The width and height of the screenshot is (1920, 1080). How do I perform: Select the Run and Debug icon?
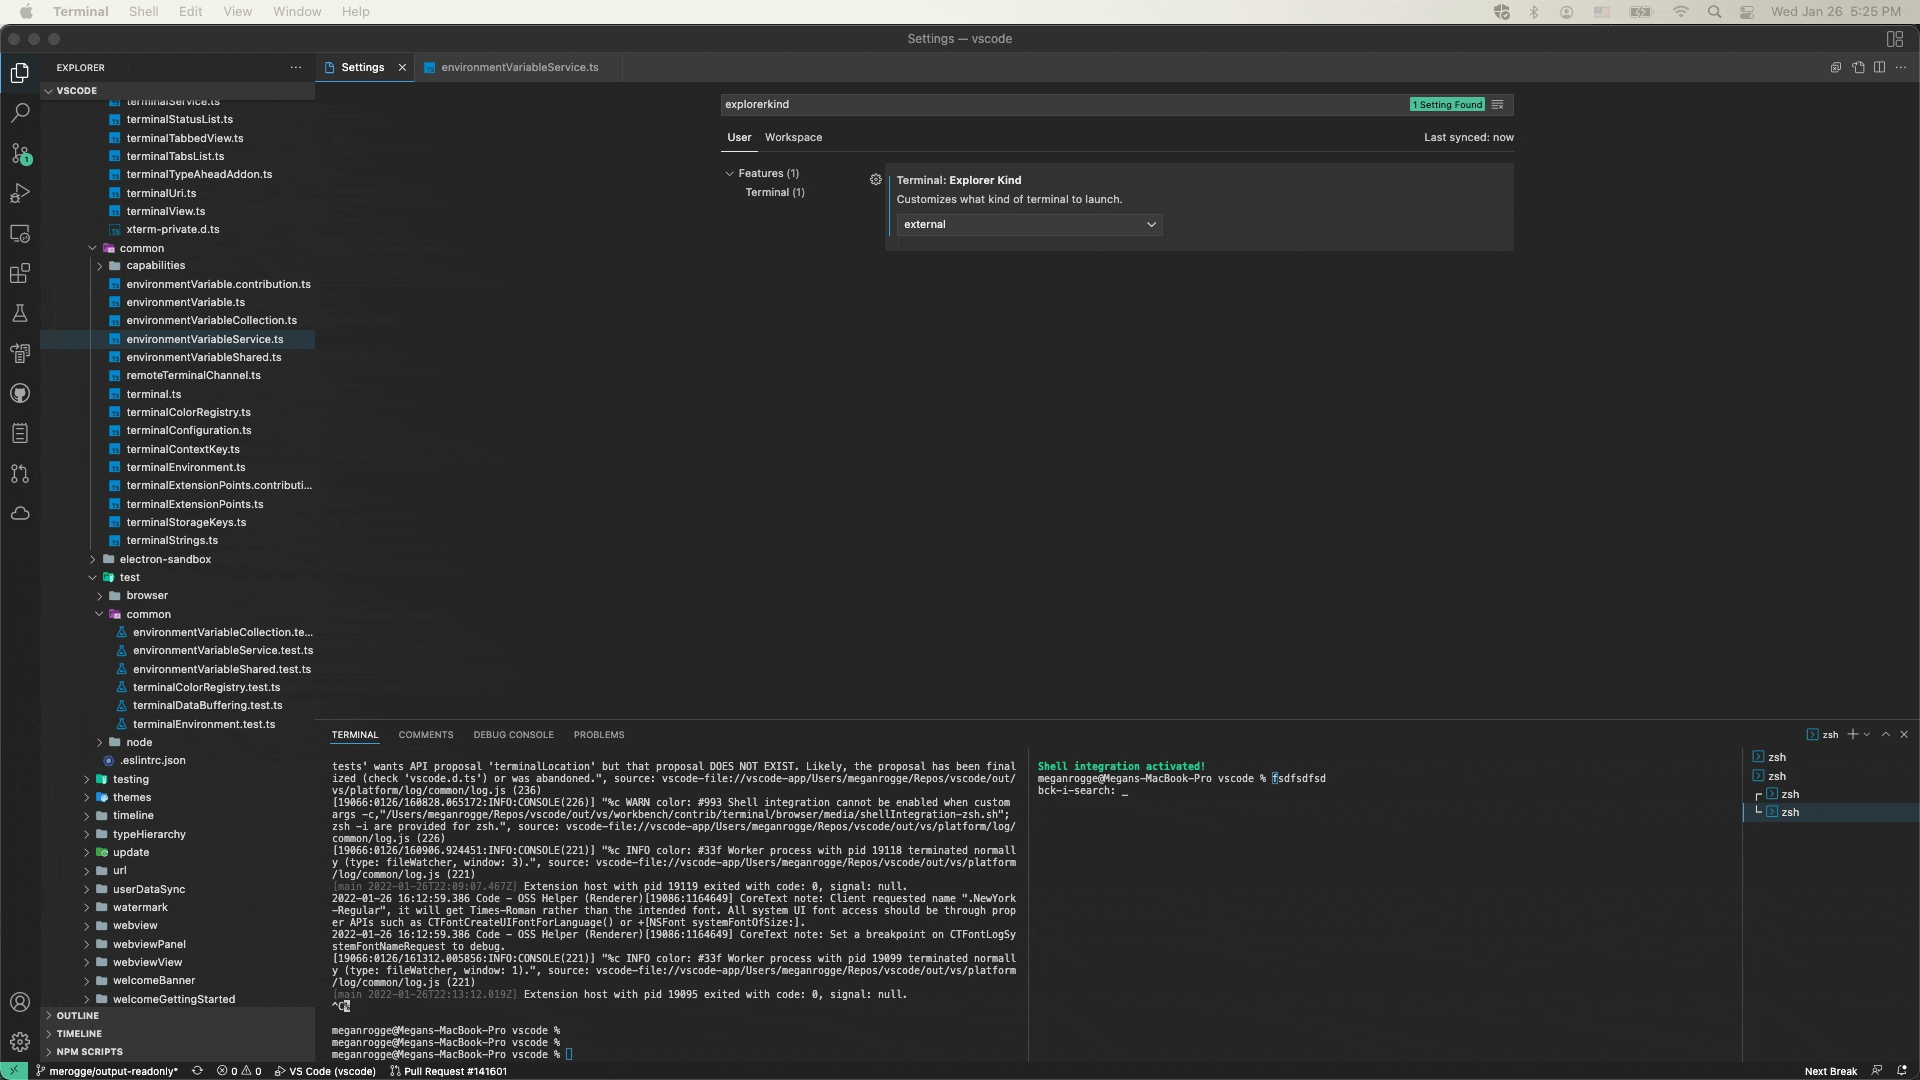(x=20, y=193)
